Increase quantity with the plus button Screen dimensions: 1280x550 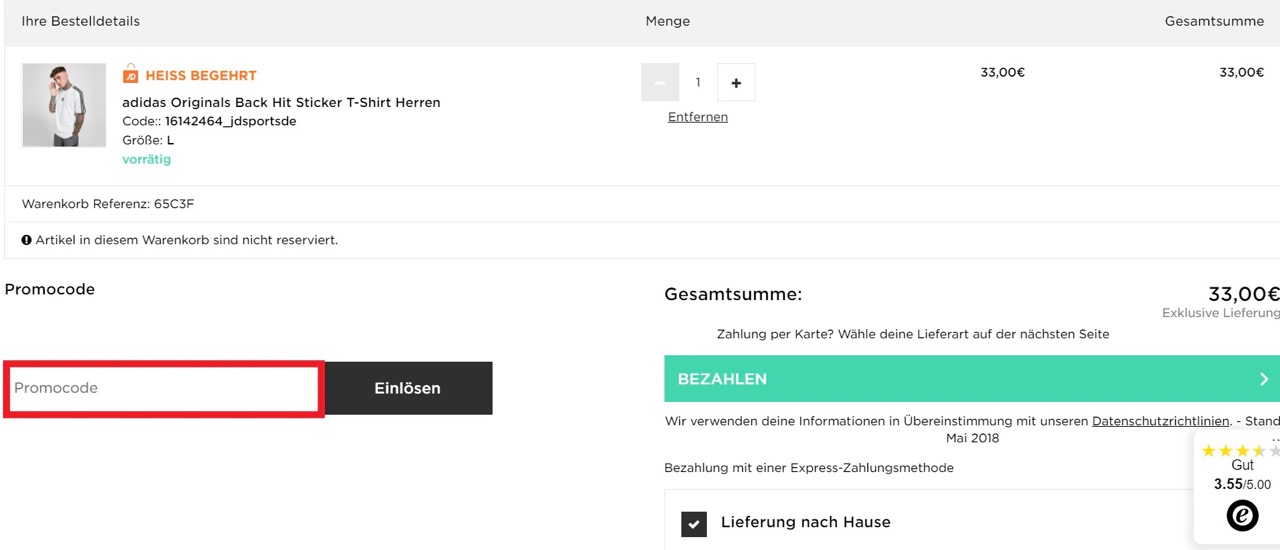coord(736,82)
